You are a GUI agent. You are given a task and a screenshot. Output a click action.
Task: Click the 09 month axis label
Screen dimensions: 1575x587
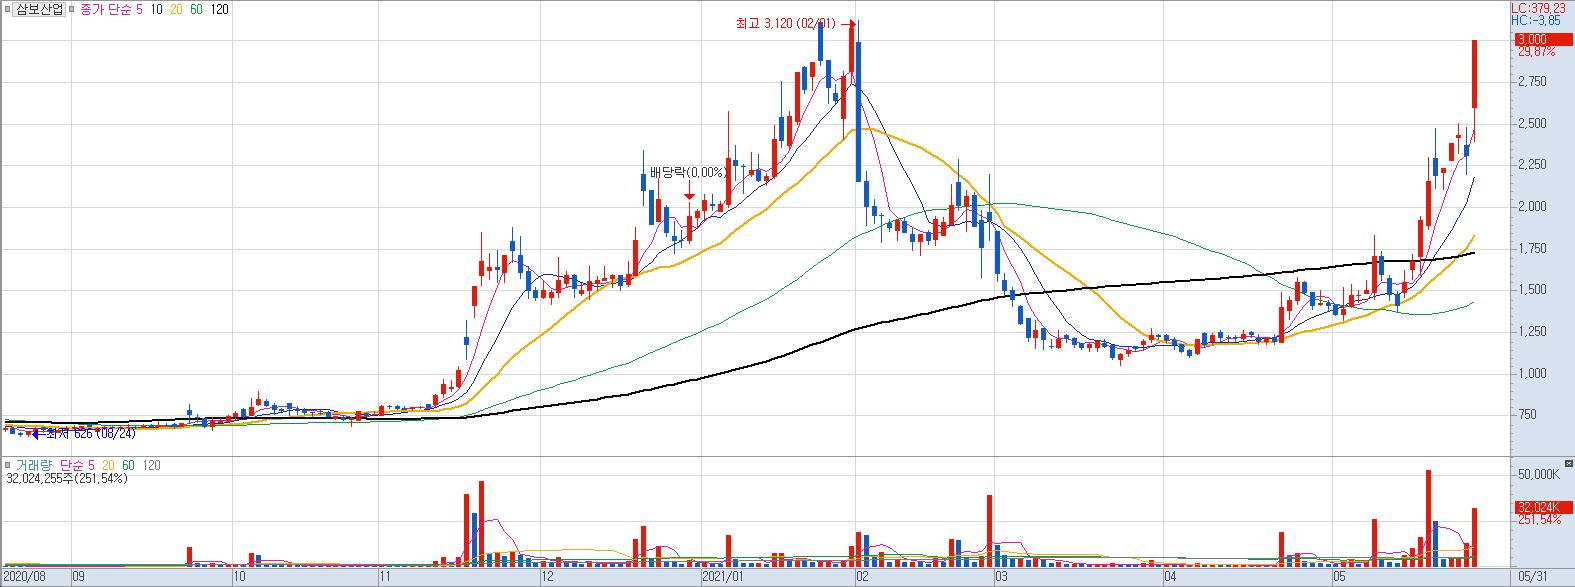pyautogui.click(x=79, y=577)
